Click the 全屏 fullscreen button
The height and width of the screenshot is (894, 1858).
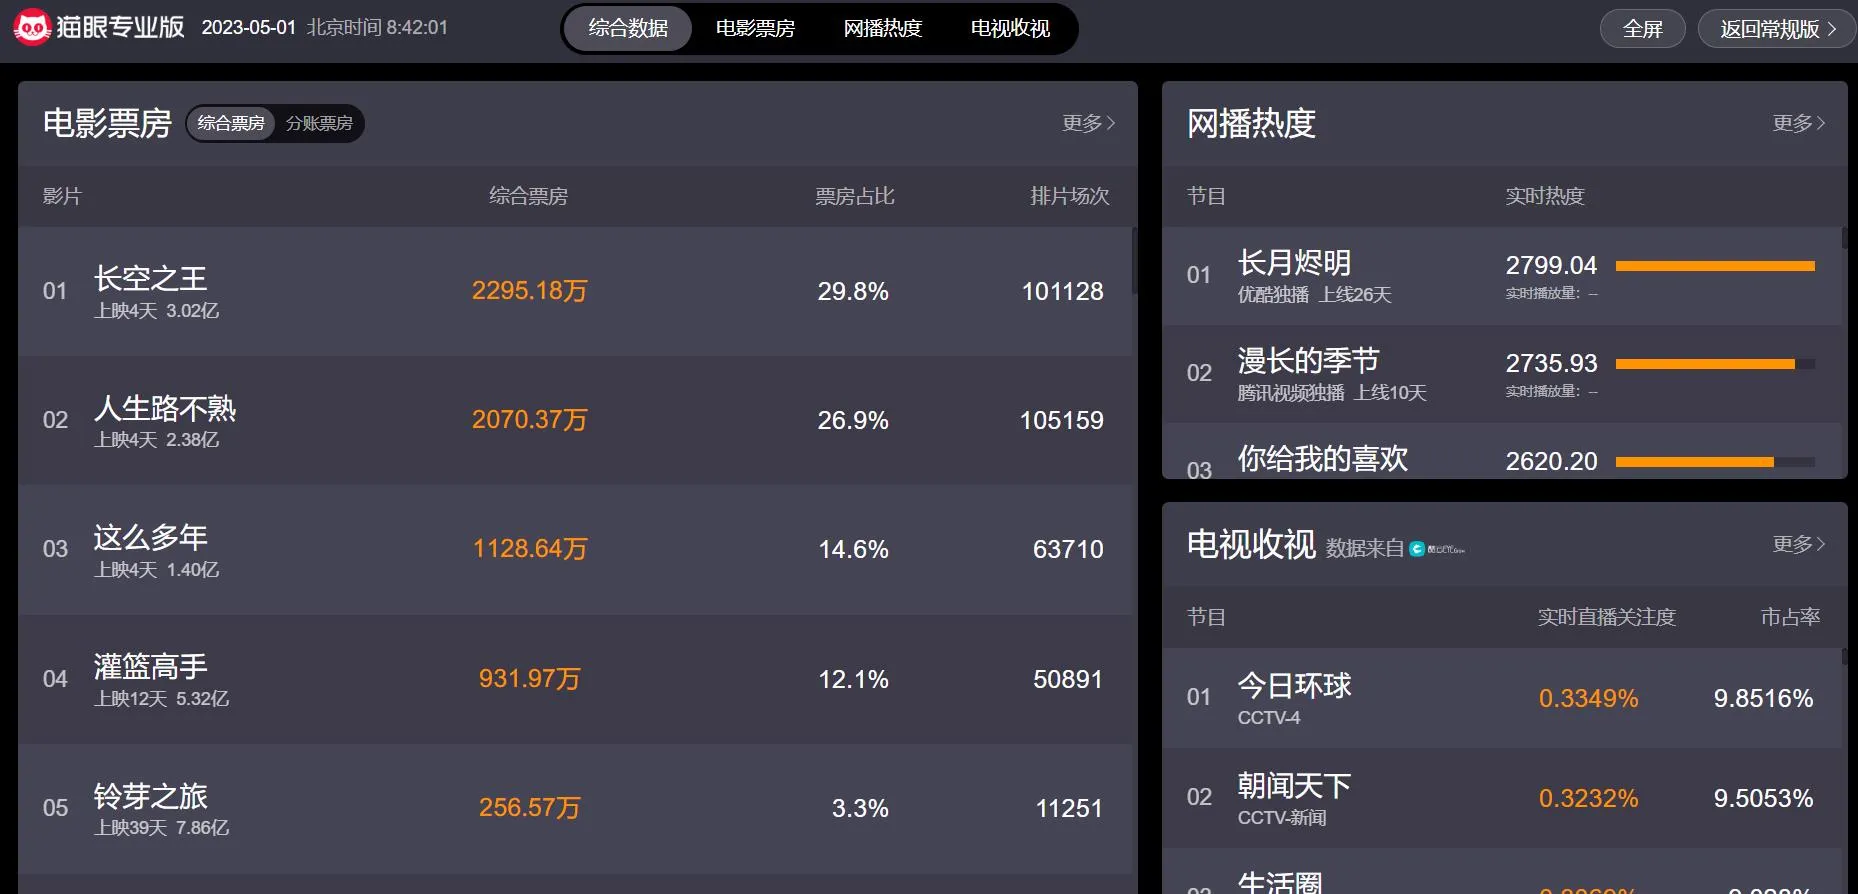coord(1642,29)
